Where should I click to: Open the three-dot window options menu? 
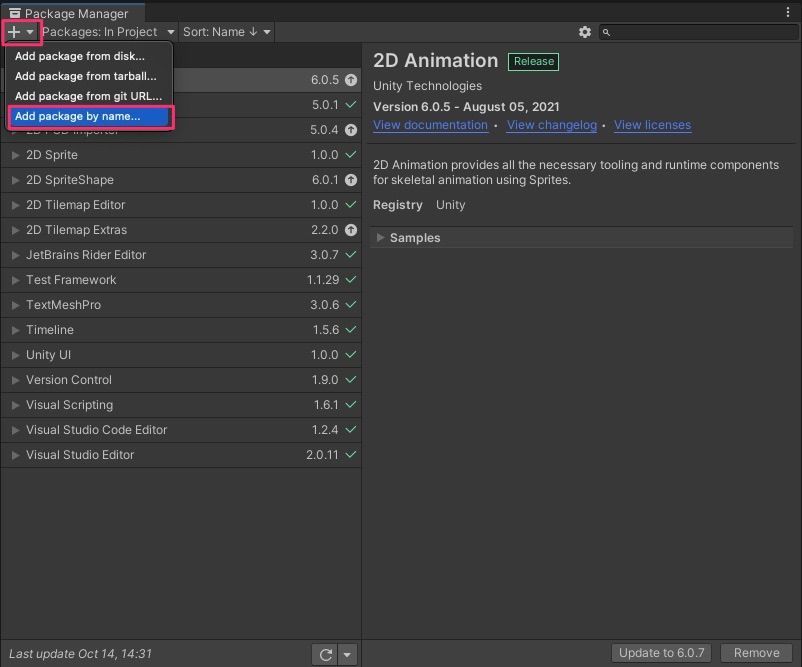coord(788,12)
